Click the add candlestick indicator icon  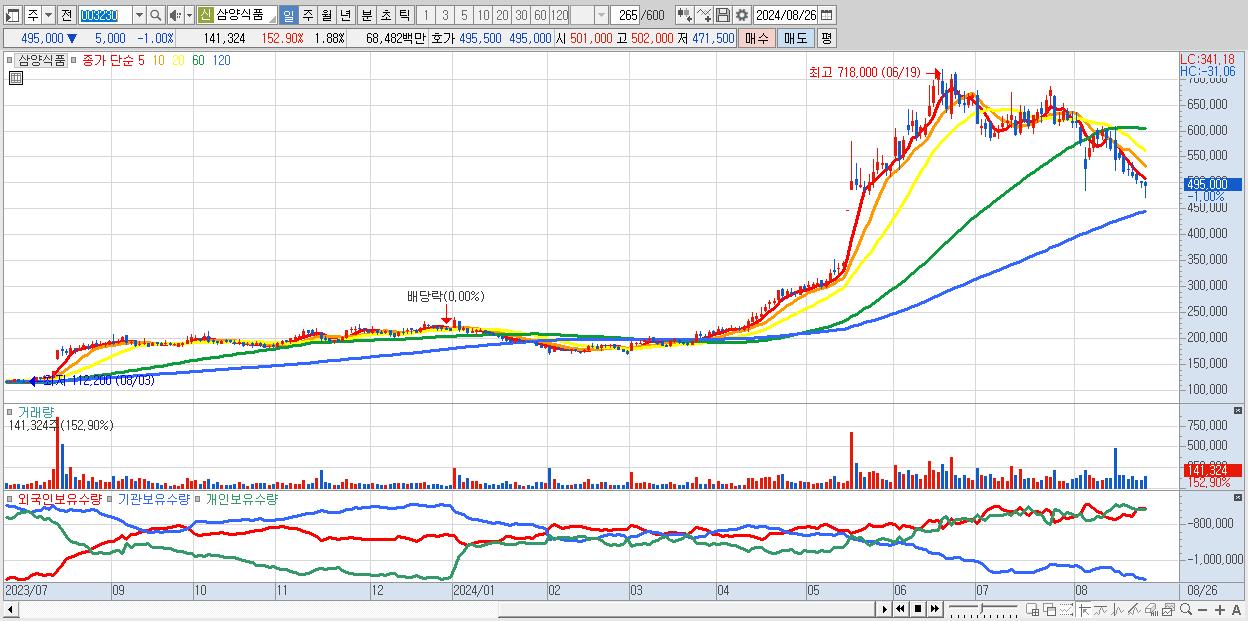pos(684,15)
